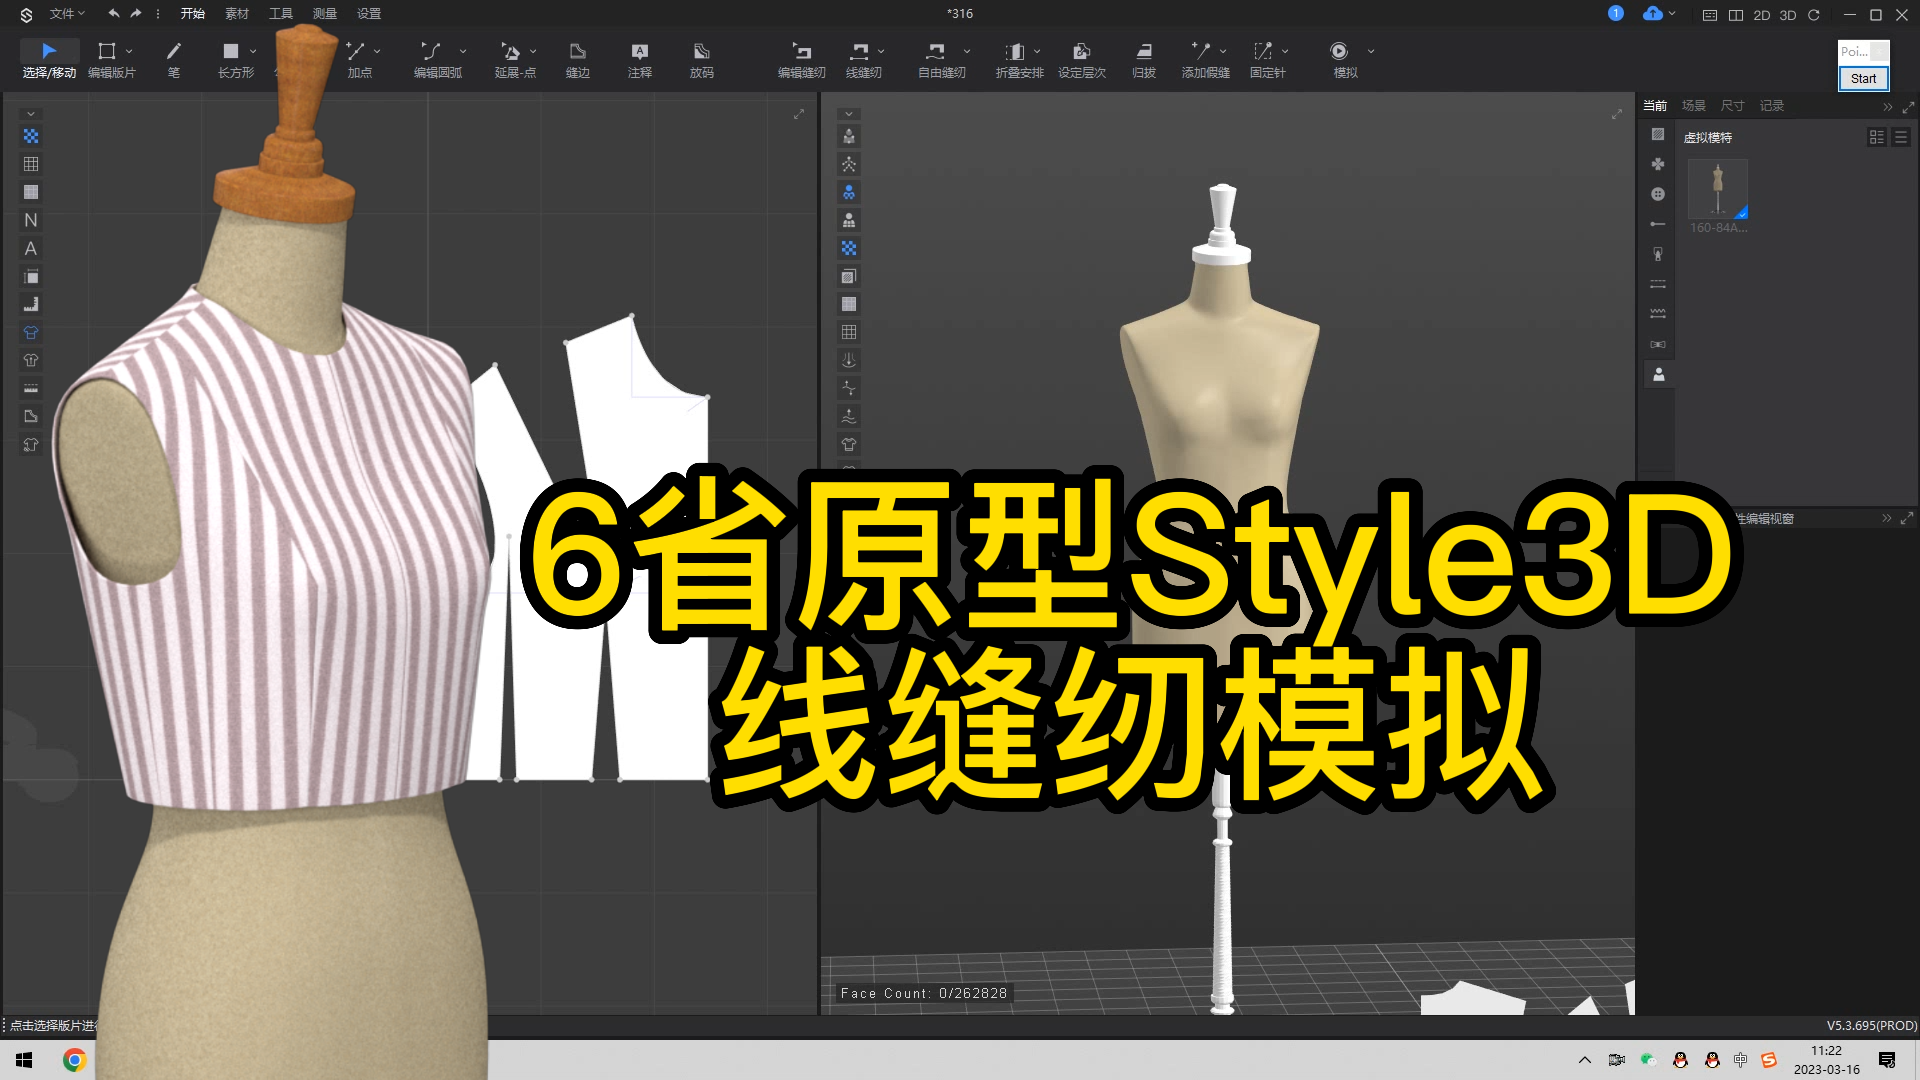Screen dimensions: 1920x1080
Task: Toggle blue garment display in 2D sidebar
Action: [31, 332]
